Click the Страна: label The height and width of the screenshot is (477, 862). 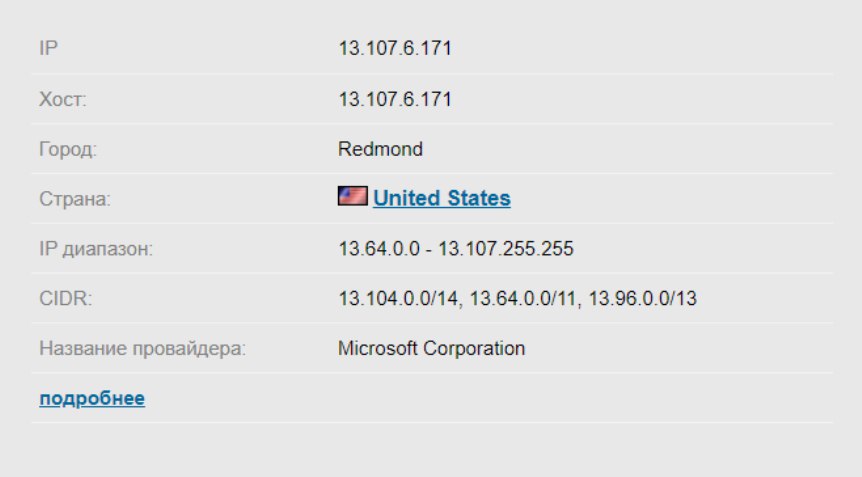pyautogui.click(x=75, y=199)
